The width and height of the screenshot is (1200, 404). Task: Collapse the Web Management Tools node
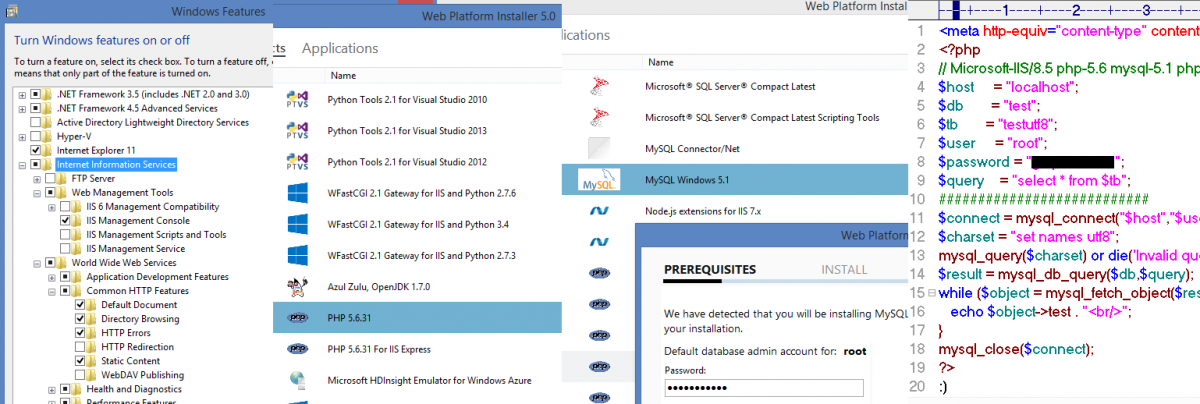point(37,192)
